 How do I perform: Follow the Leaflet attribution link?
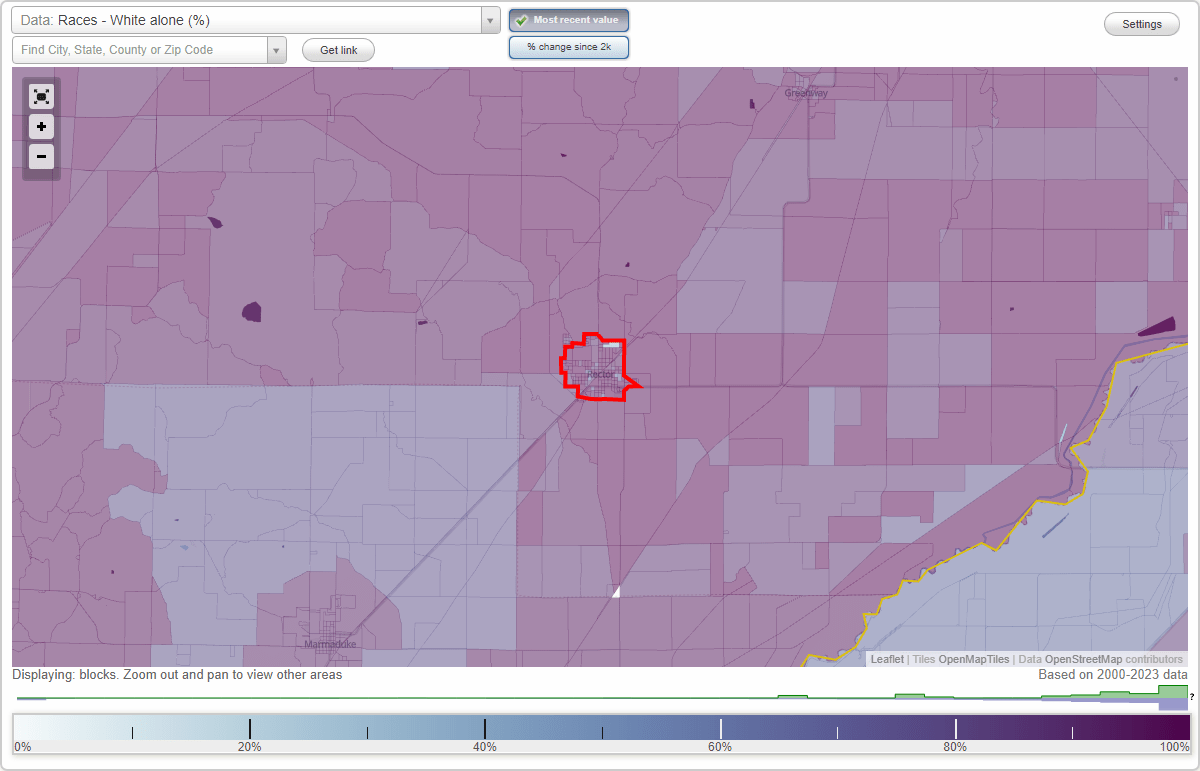point(886,659)
